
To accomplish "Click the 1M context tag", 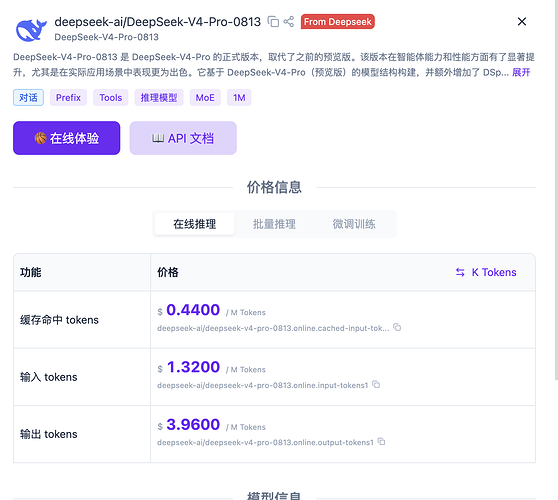I will [x=239, y=98].
